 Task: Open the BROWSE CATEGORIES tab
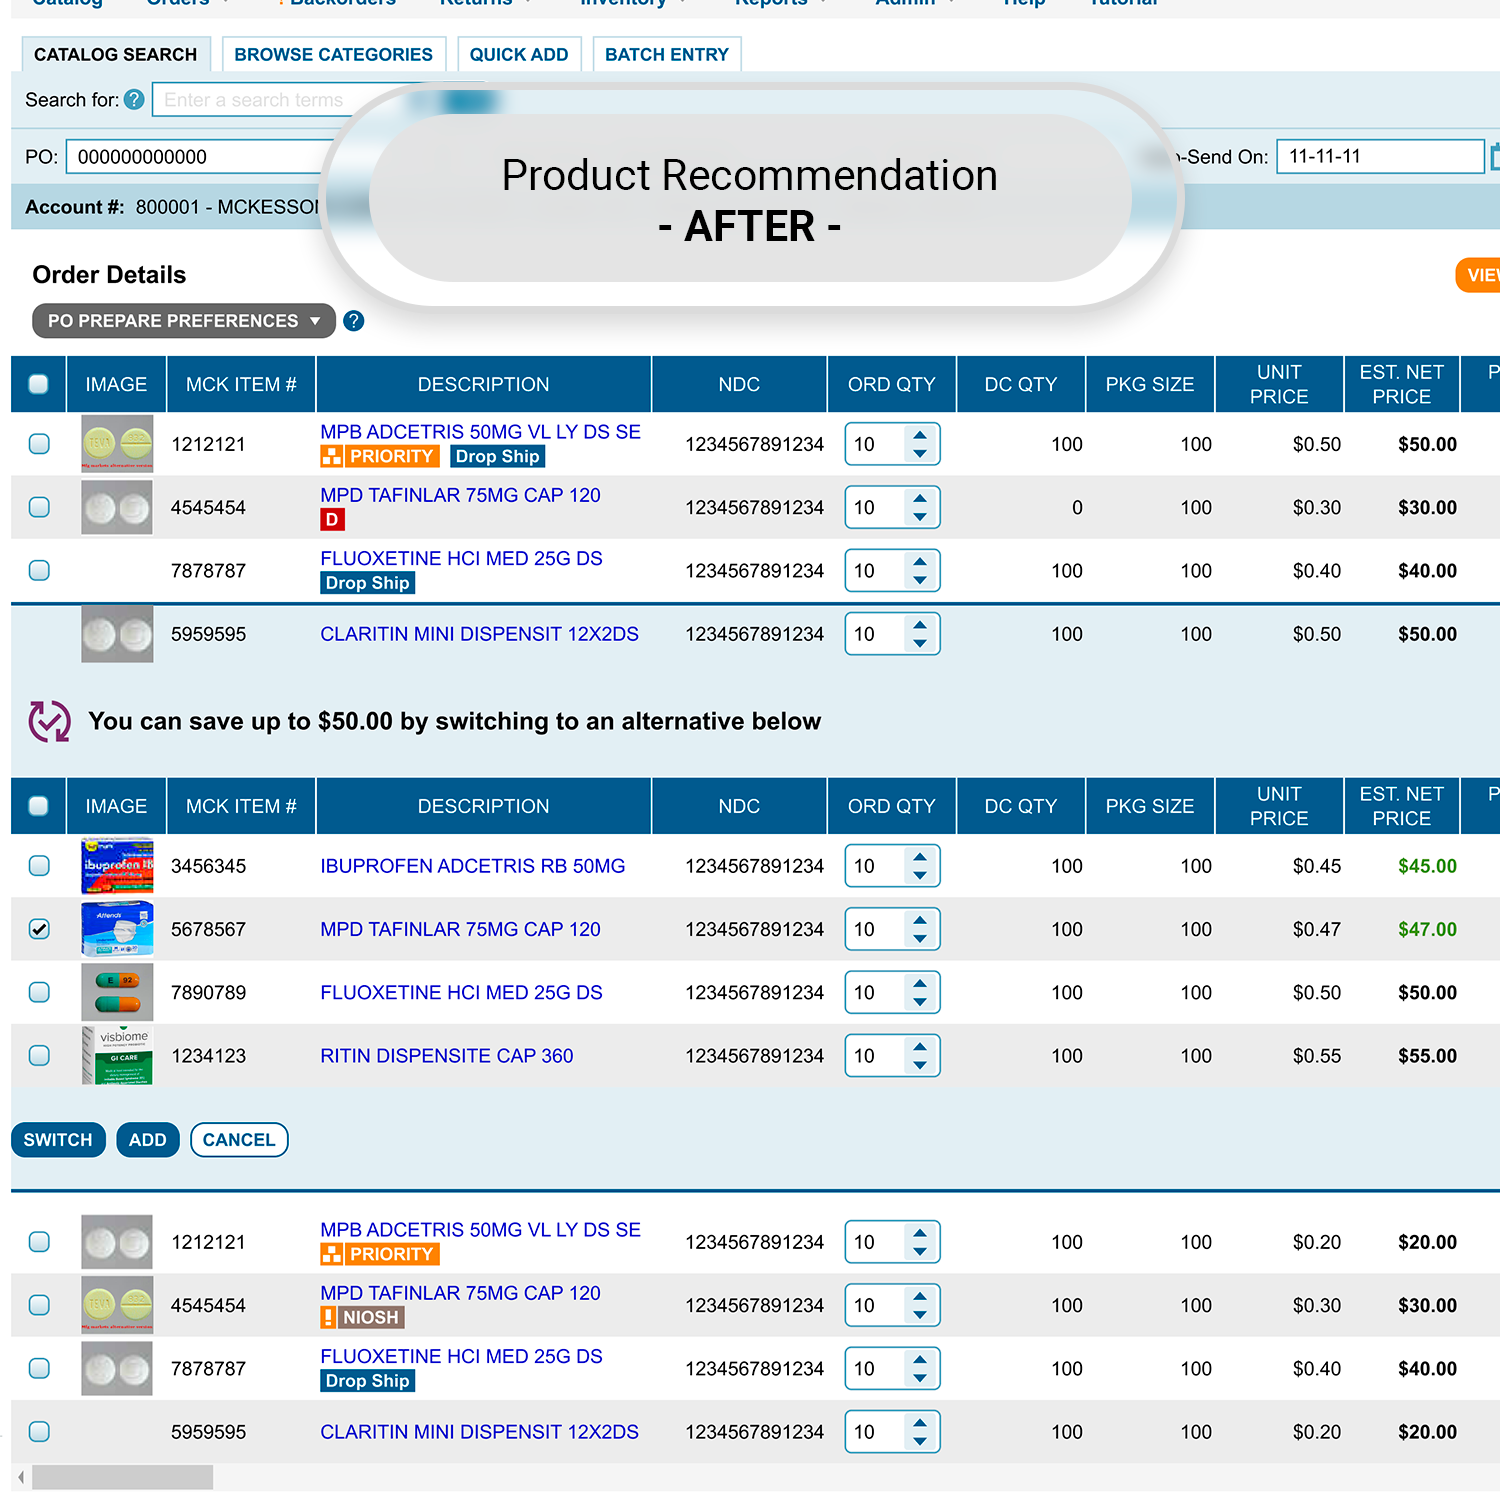pos(333,55)
